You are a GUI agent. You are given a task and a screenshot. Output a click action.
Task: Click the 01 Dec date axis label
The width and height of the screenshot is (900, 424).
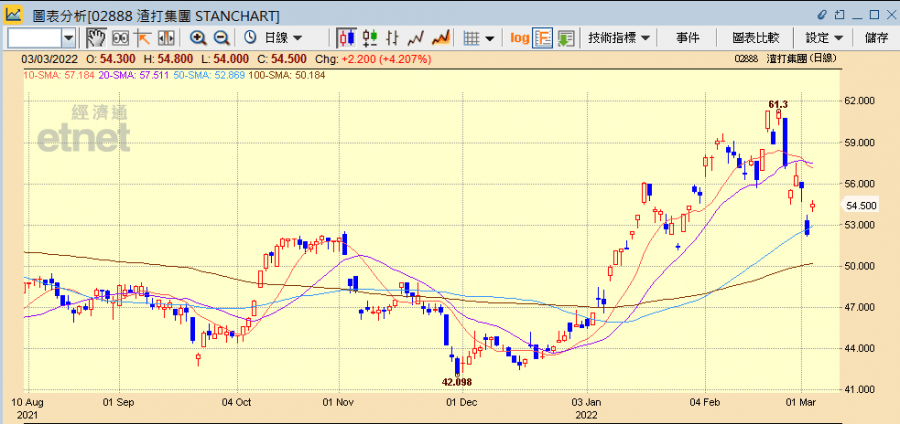tap(460, 402)
